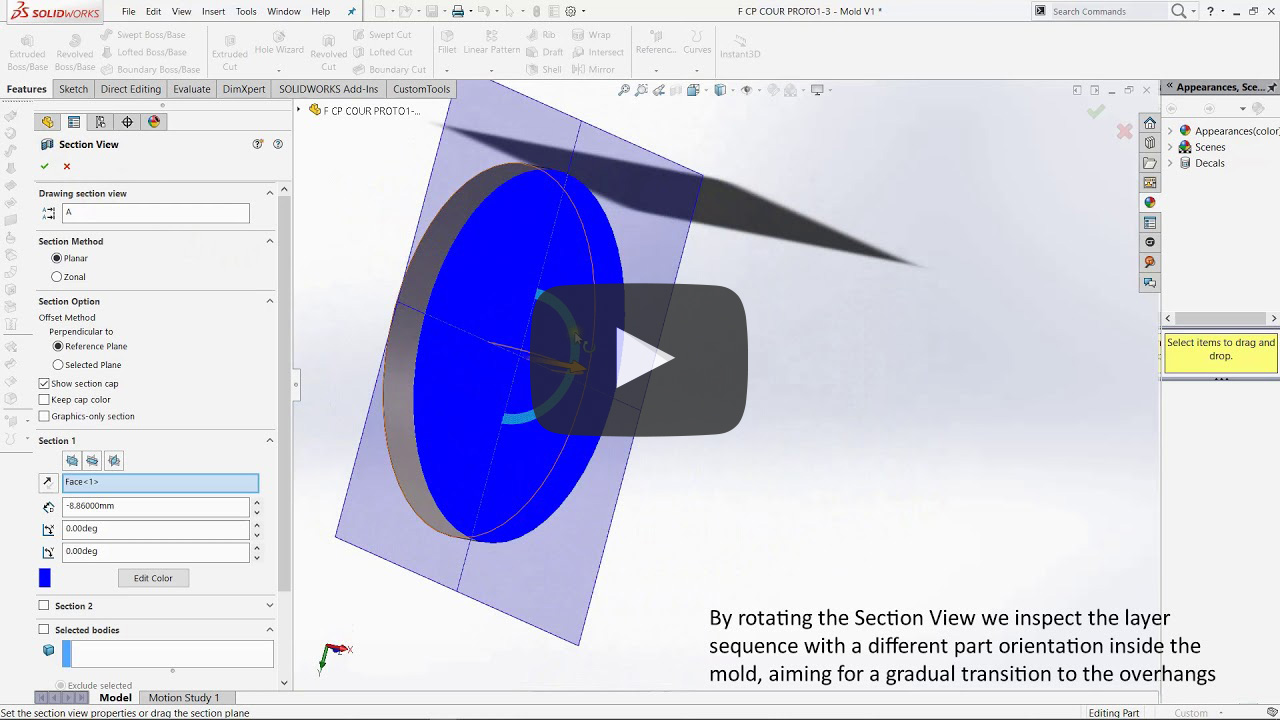The width and height of the screenshot is (1280, 720).
Task: Open the DimXpertManager crosshair tab icon
Action: click(127, 122)
